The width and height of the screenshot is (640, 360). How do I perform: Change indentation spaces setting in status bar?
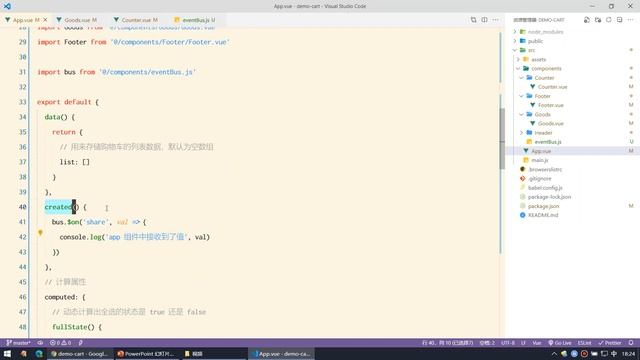pos(487,343)
